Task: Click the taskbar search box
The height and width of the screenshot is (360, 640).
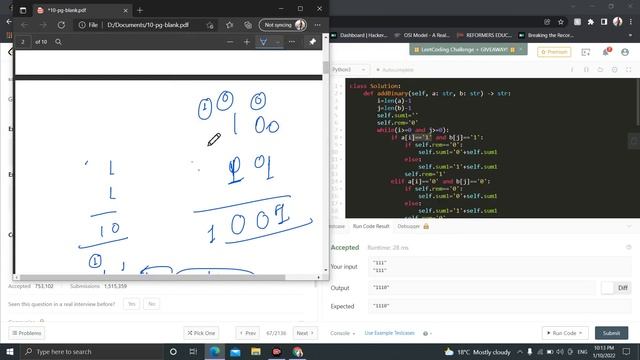Action: [x=92, y=351]
